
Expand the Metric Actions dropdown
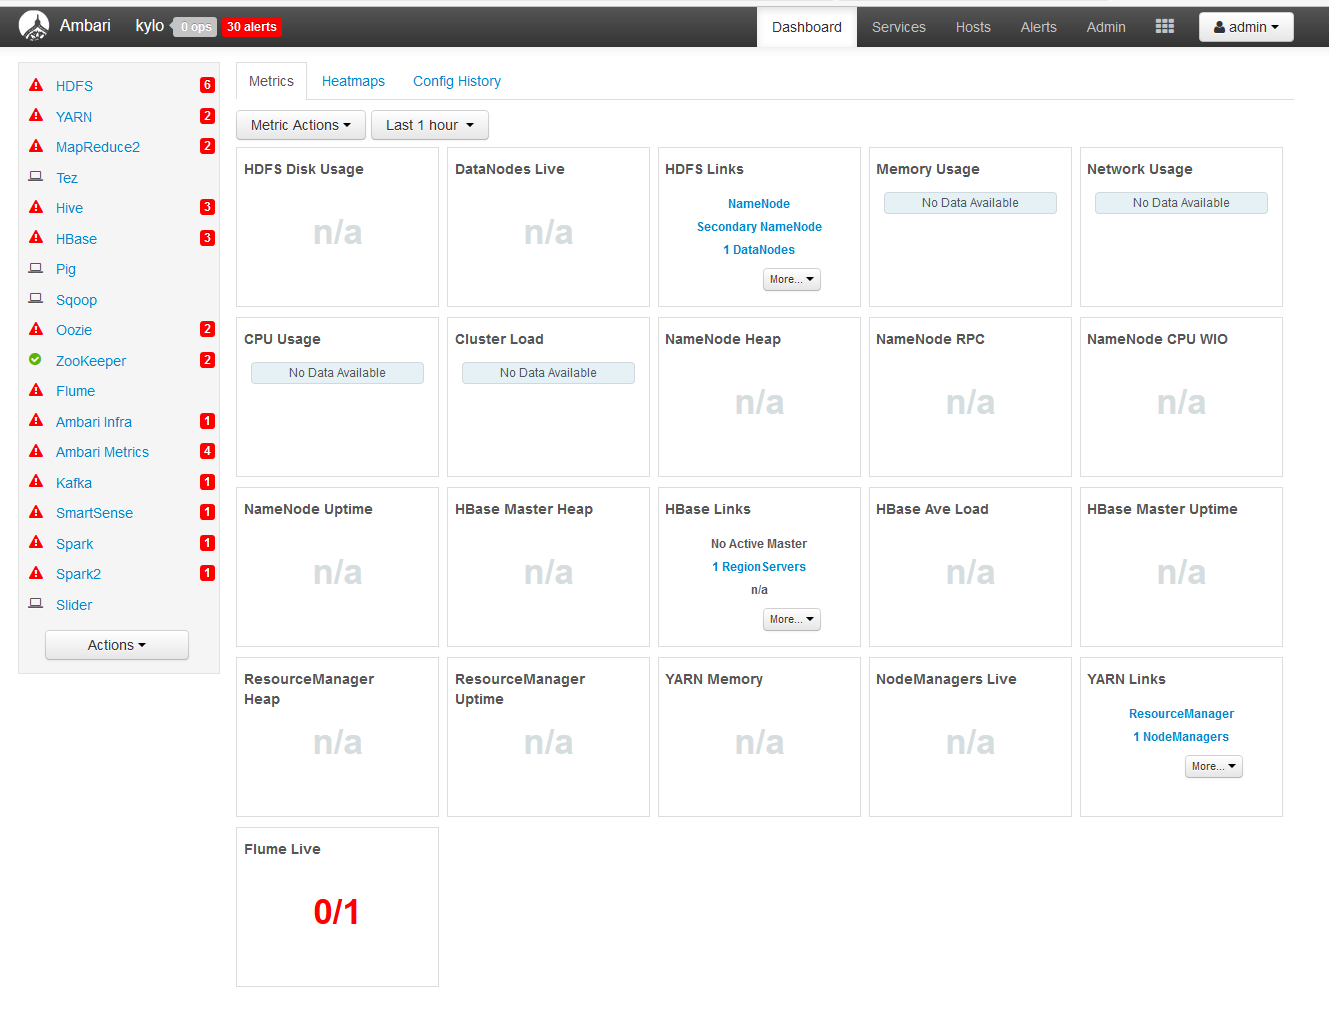[x=301, y=125]
